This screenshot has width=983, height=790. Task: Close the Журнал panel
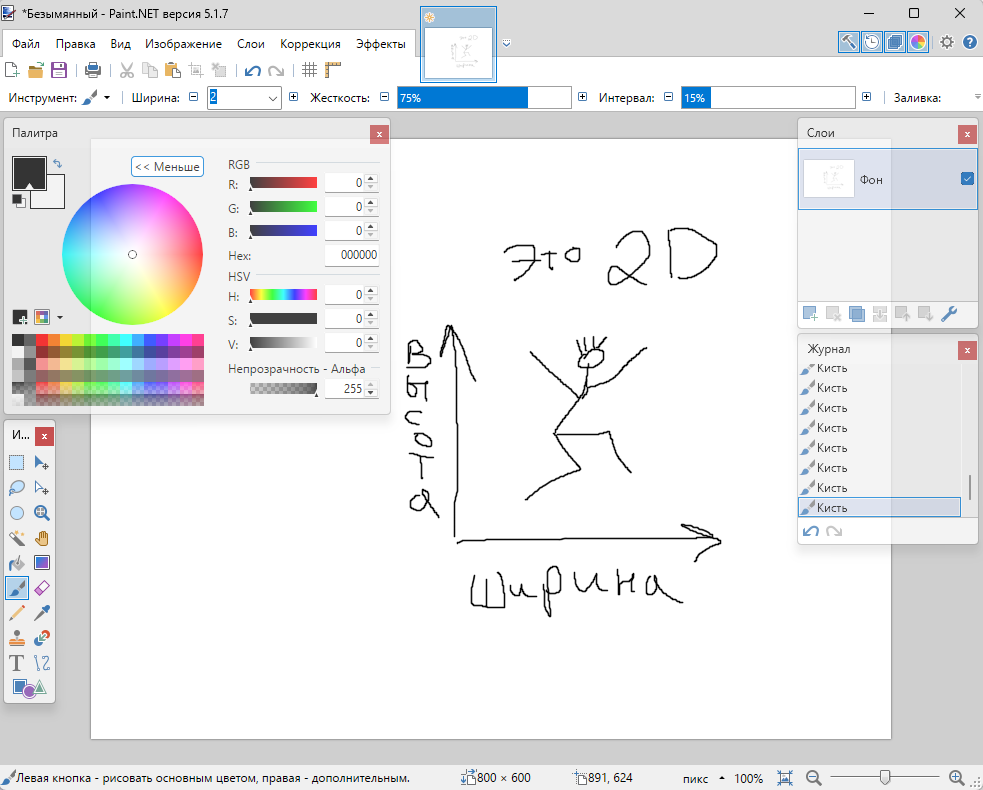coord(967,350)
